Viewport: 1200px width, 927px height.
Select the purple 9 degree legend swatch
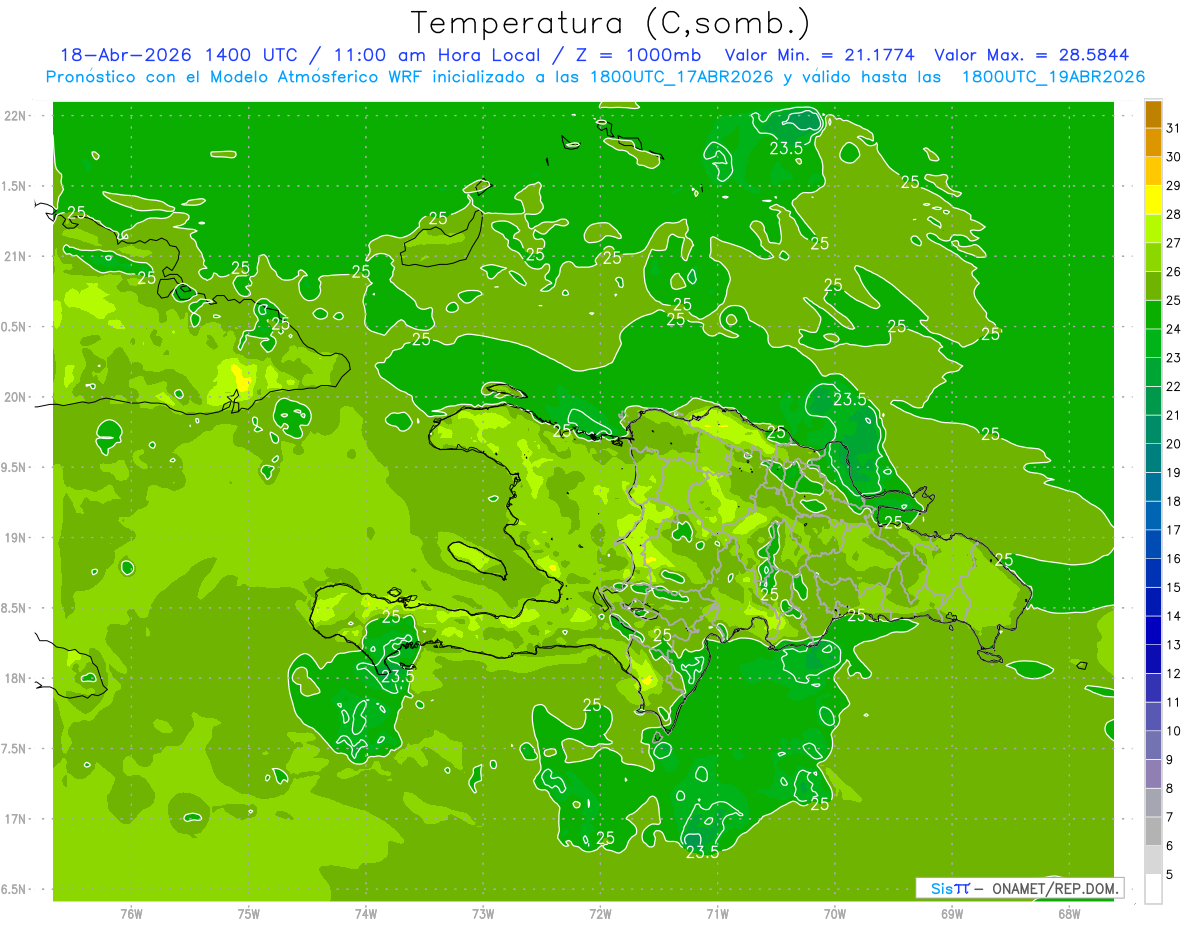pos(1153,746)
